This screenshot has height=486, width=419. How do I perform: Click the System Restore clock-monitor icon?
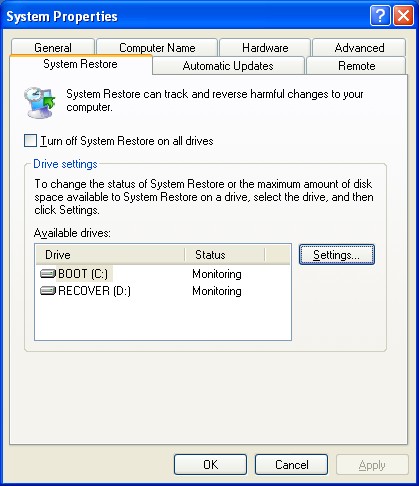(x=39, y=102)
